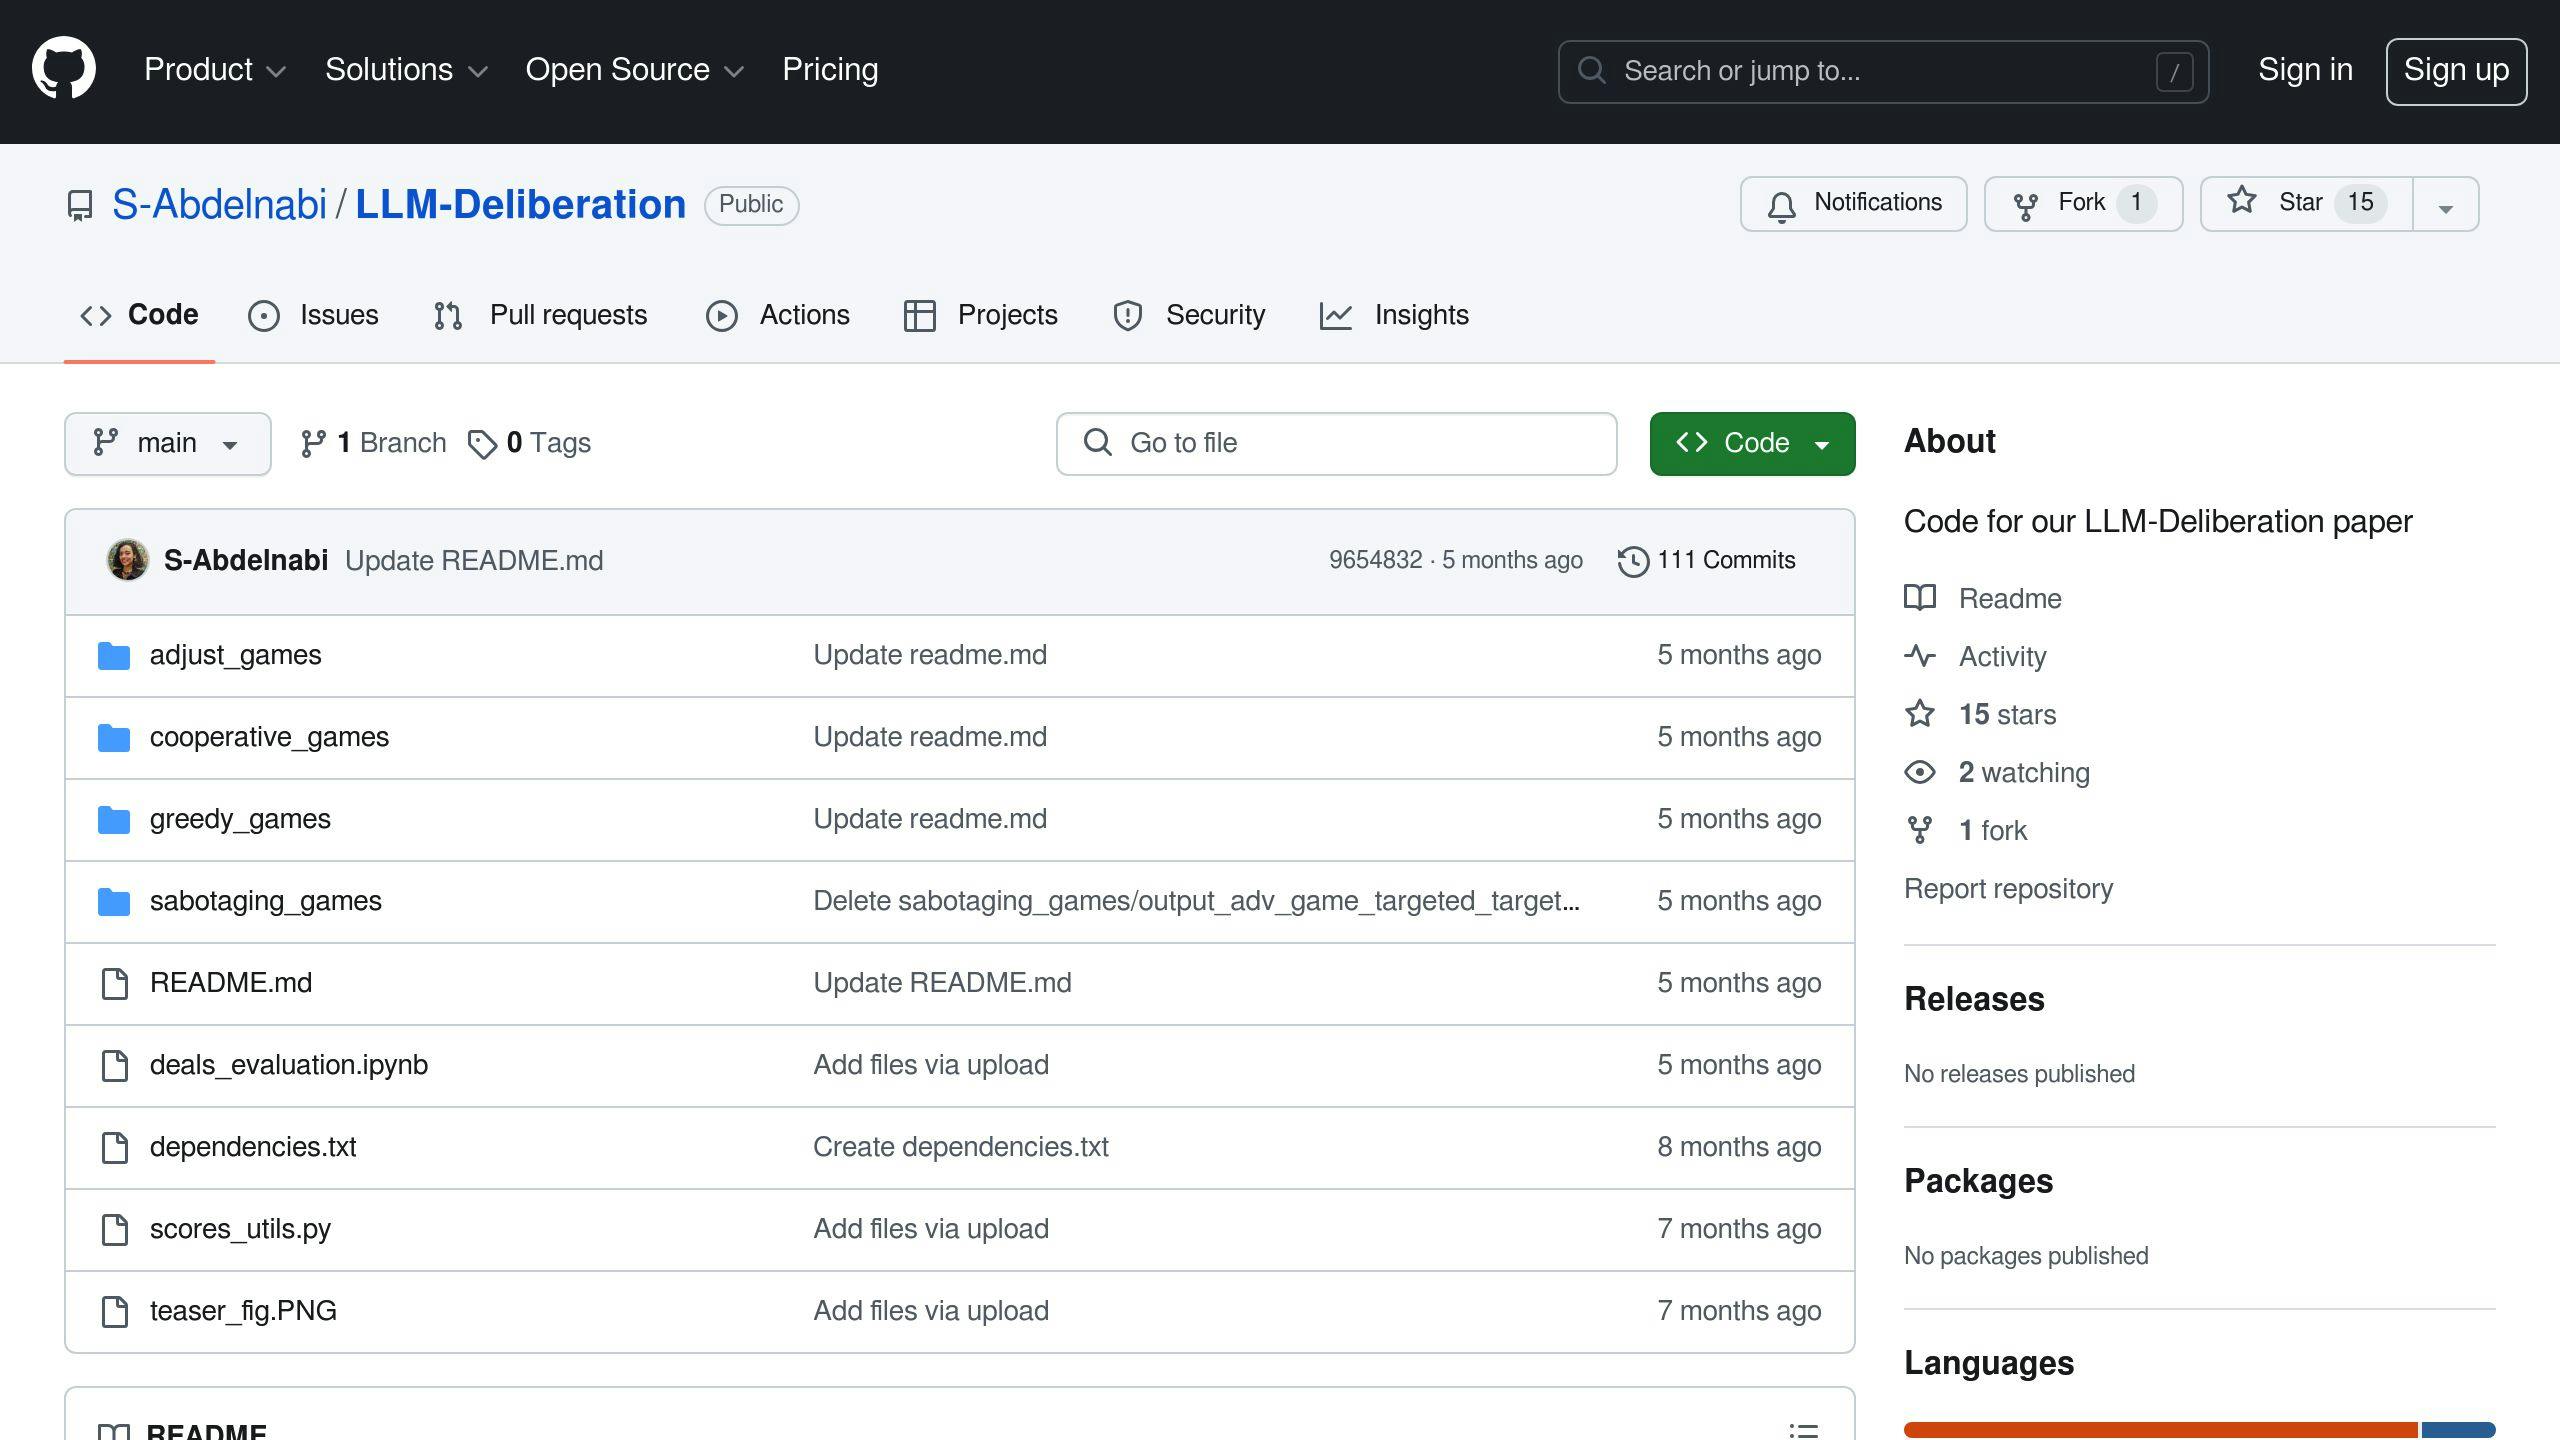Screen dimensions: 2560x1440
Task: Open the GitHub logo homepage
Action: click(x=64, y=70)
